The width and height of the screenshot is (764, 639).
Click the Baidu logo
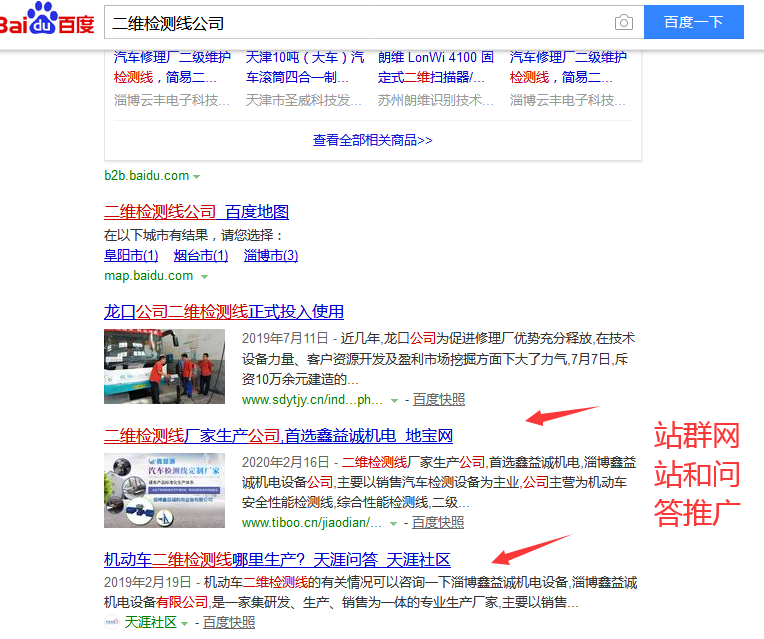click(47, 19)
